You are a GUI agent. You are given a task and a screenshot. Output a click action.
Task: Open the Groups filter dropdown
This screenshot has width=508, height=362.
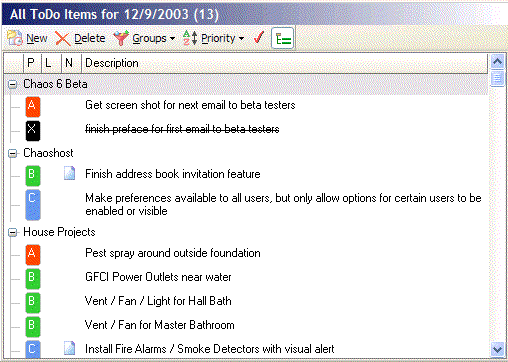coord(144,38)
